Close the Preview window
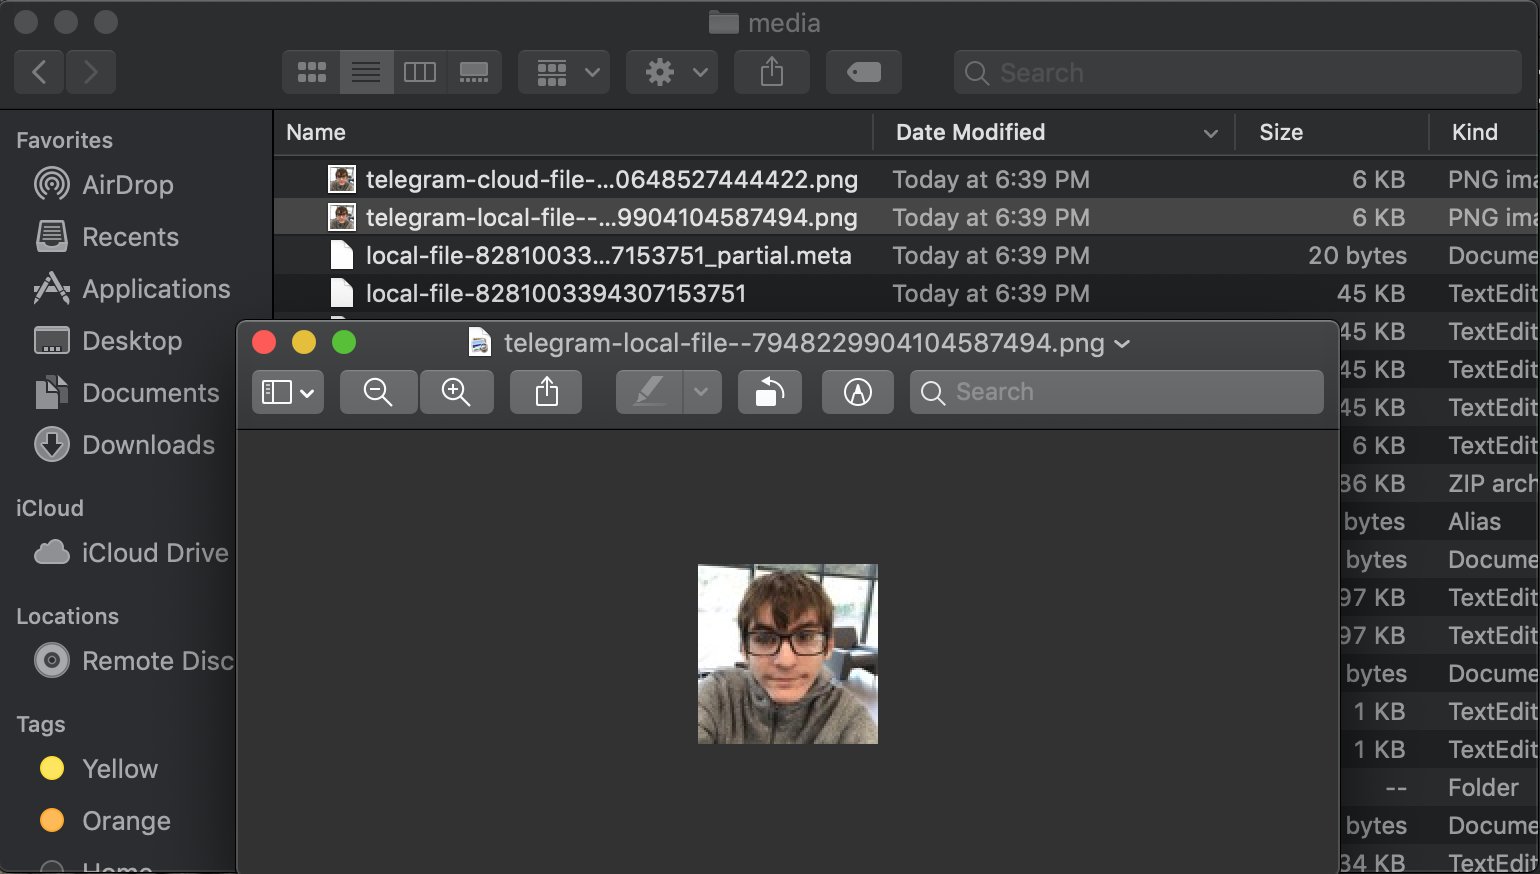Viewport: 1540px width, 874px height. point(264,343)
